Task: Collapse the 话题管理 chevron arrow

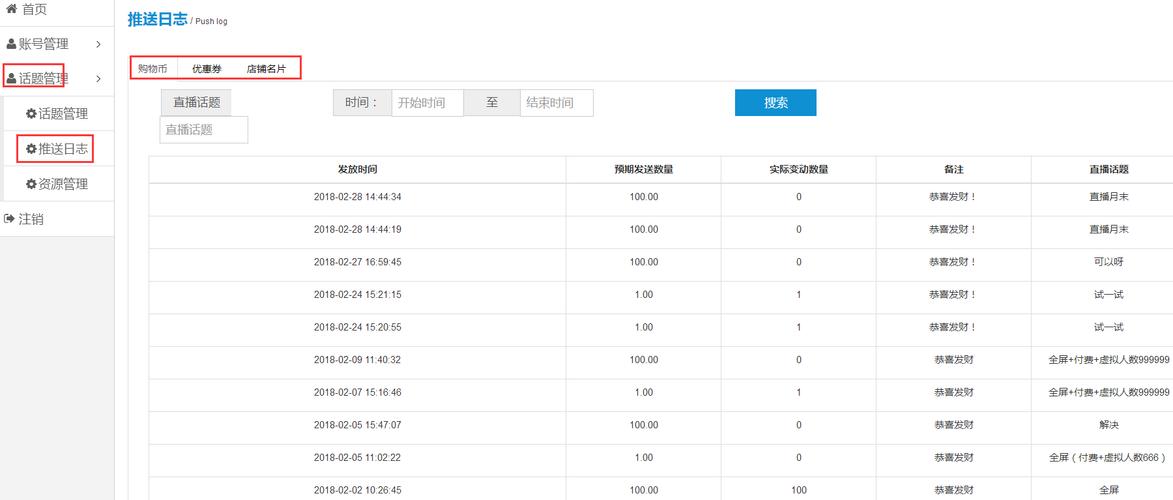Action: coord(98,79)
